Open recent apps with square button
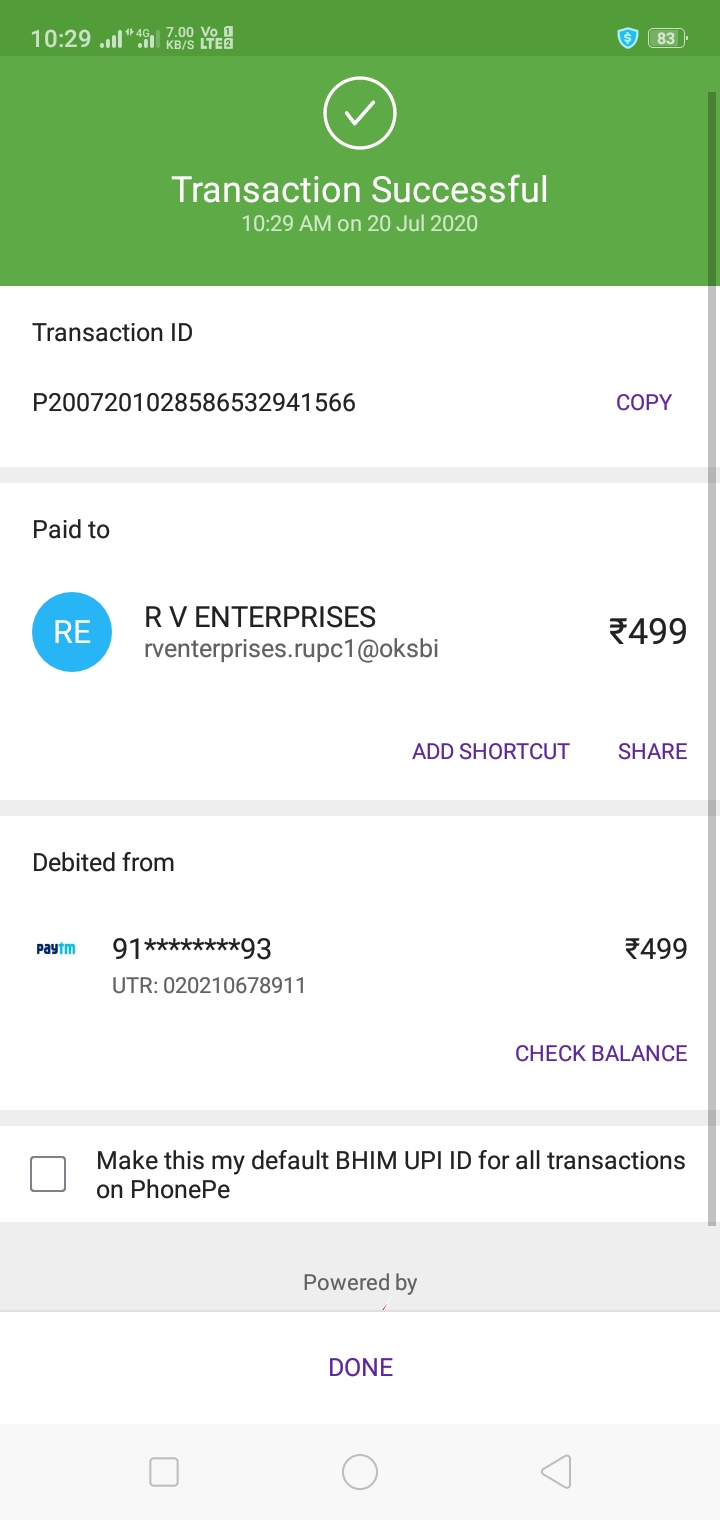The width and height of the screenshot is (720, 1520). click(x=164, y=1471)
